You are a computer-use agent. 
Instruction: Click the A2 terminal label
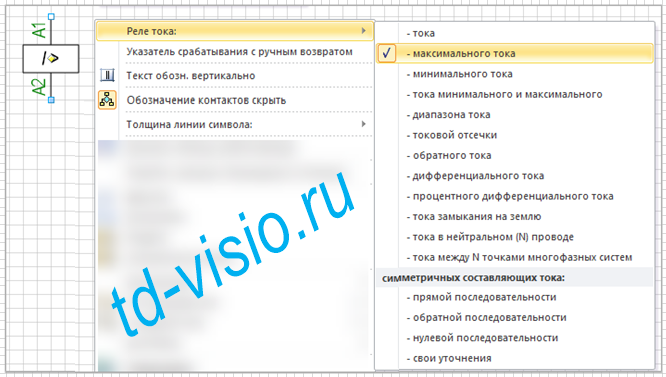click(x=39, y=87)
